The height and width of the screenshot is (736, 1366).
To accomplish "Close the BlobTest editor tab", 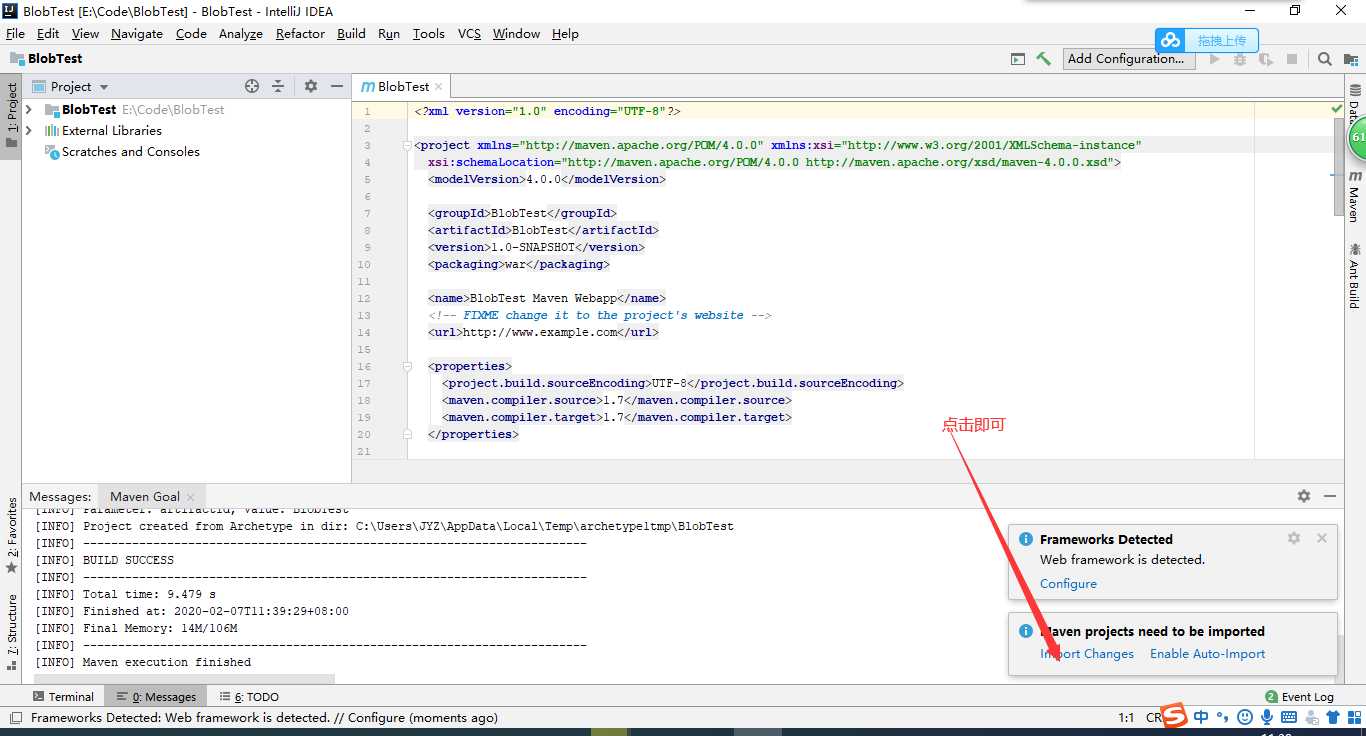I will 438,87.
